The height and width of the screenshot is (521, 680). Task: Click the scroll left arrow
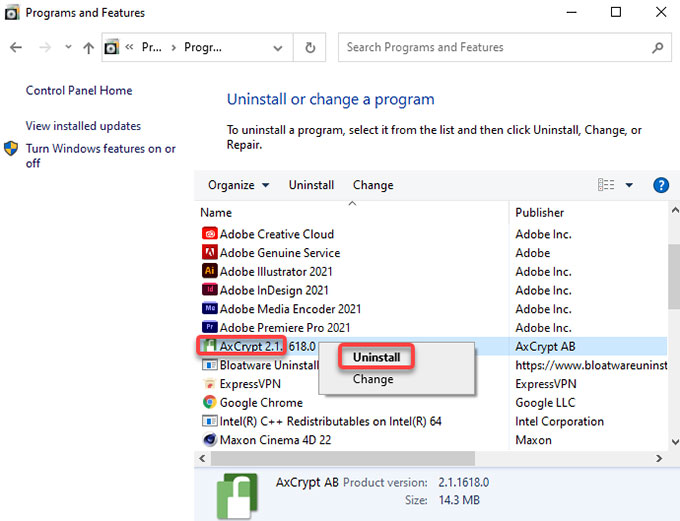(x=202, y=458)
